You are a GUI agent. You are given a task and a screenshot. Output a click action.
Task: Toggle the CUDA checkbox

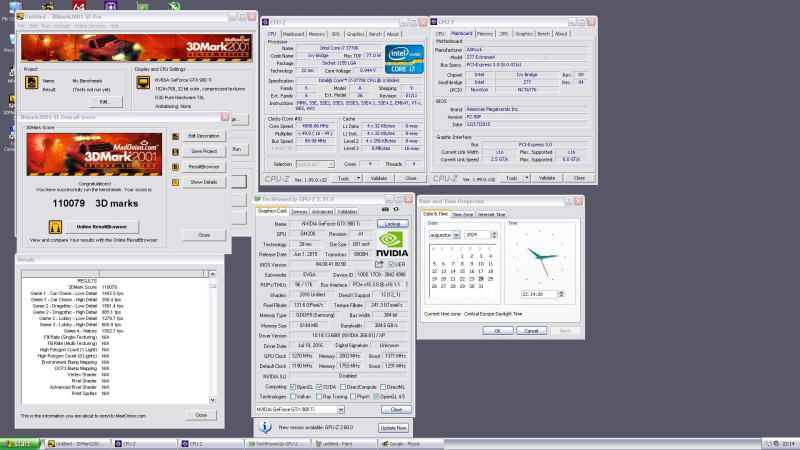(x=319, y=387)
